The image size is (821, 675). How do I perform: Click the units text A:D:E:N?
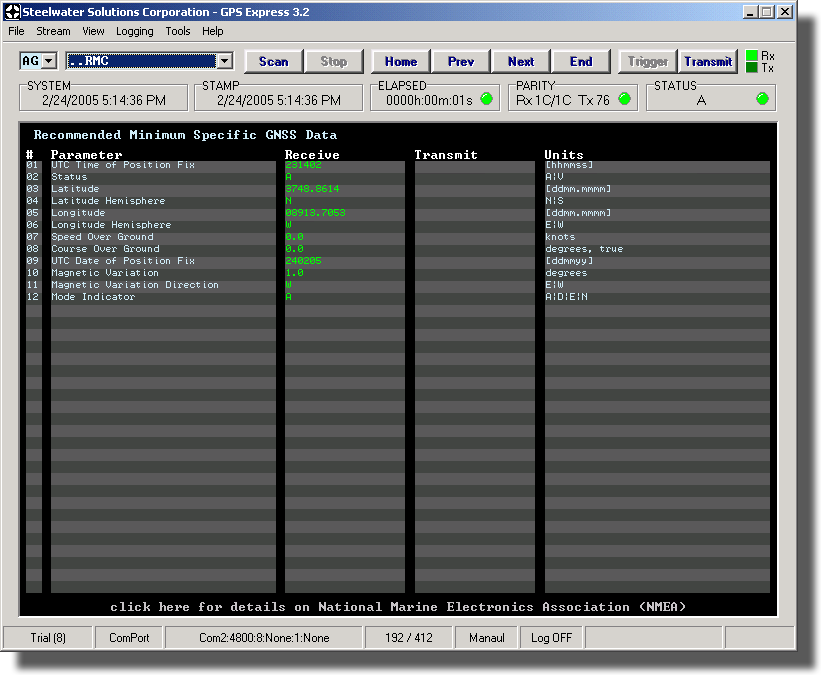pos(566,297)
